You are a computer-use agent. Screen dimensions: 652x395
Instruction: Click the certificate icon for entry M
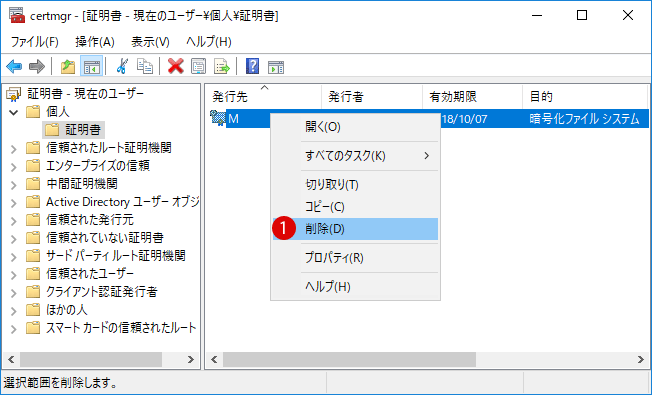click(x=217, y=118)
